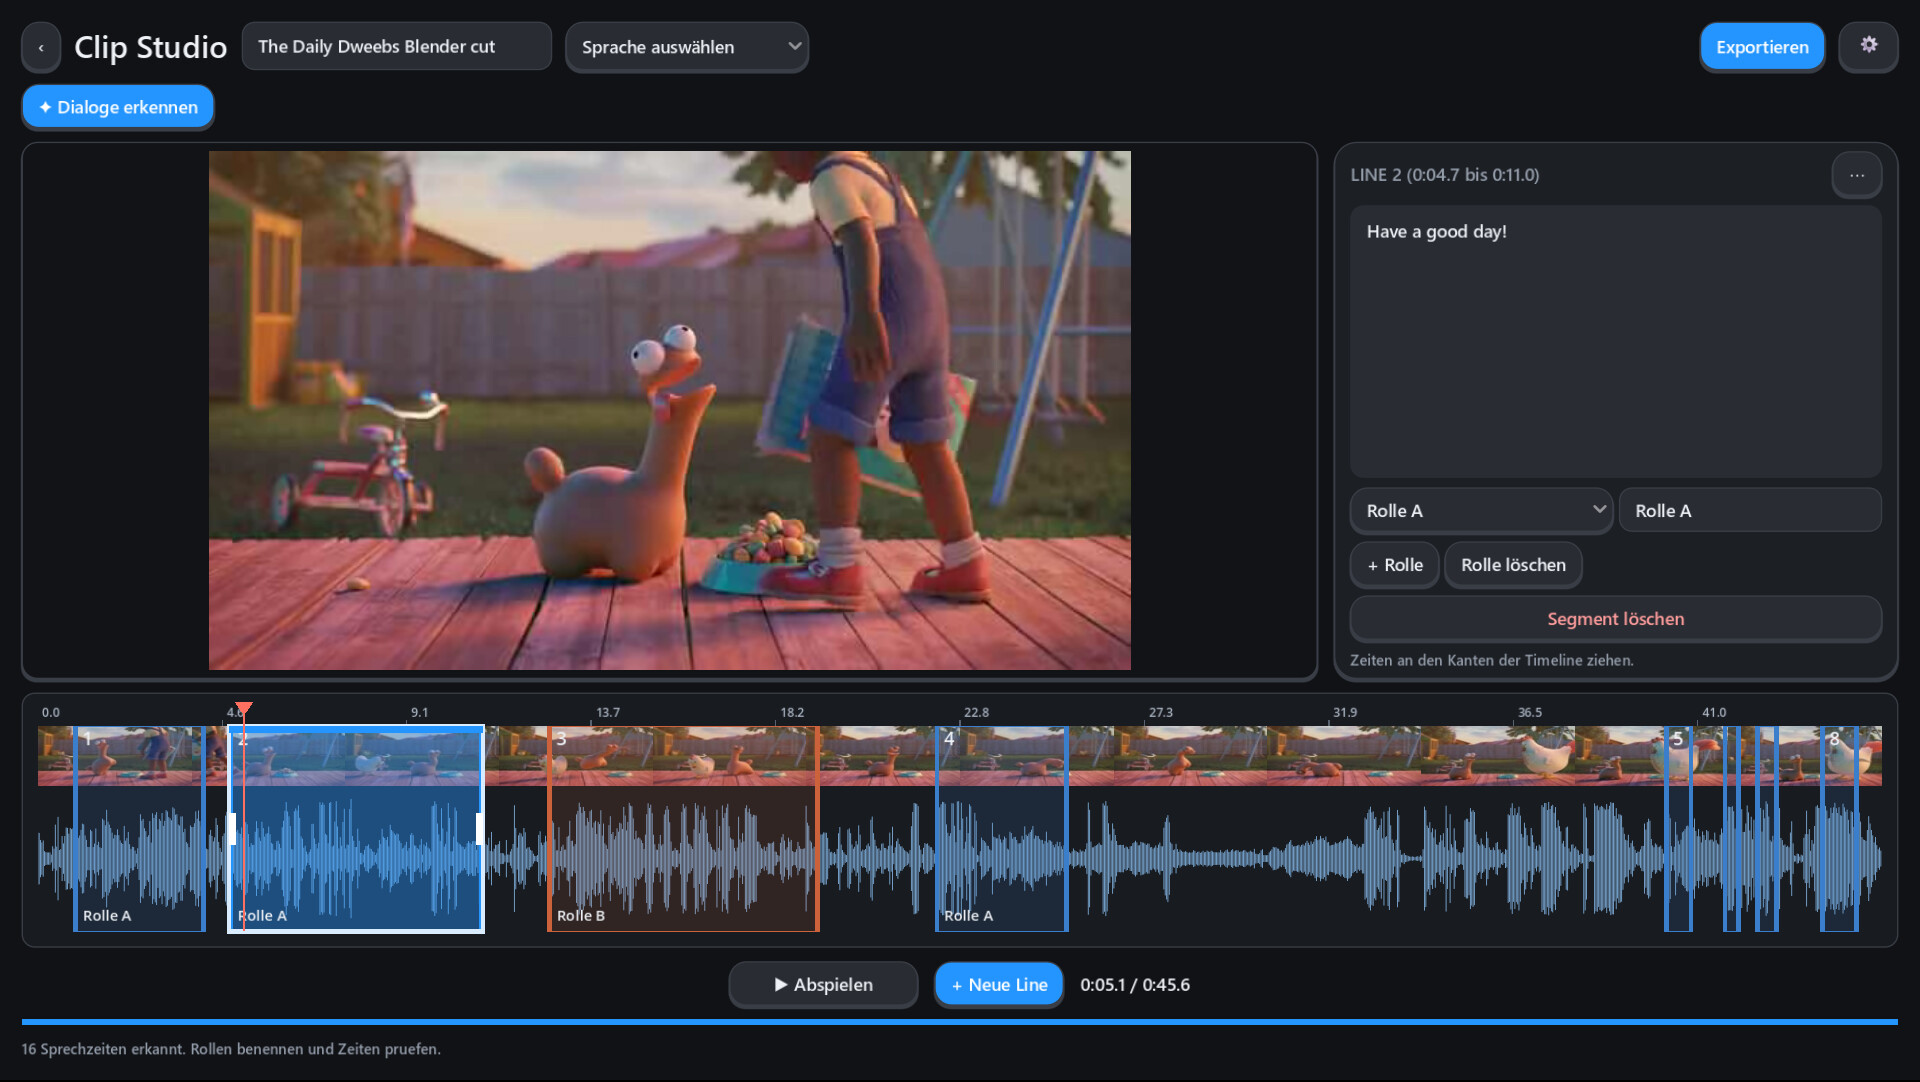Play the clip with Abspielen

point(823,985)
